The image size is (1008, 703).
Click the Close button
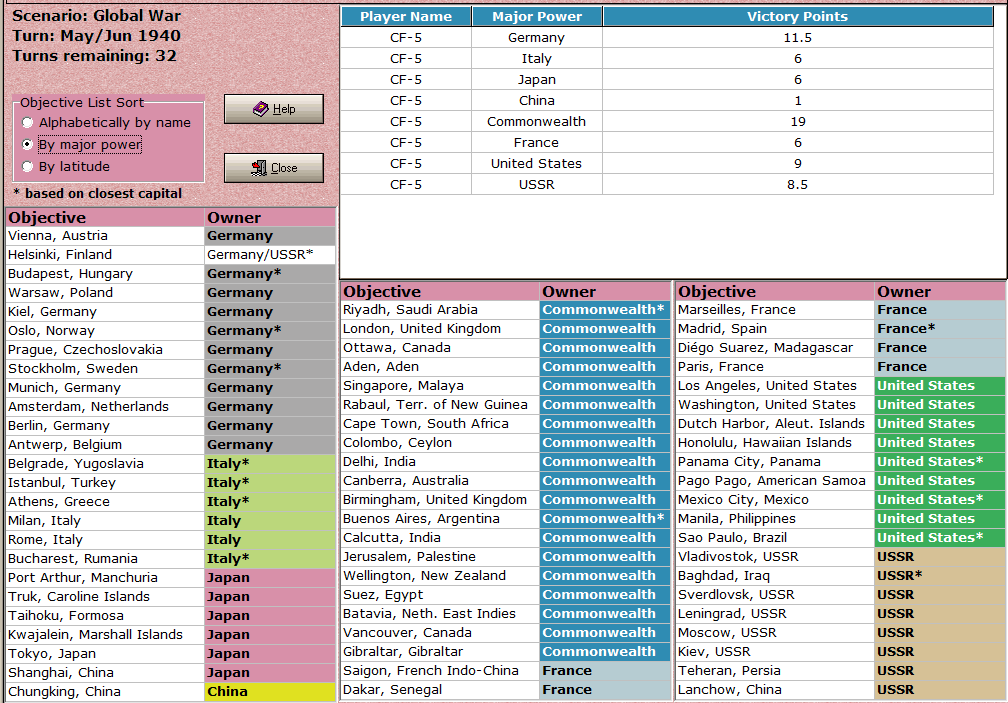(x=274, y=168)
